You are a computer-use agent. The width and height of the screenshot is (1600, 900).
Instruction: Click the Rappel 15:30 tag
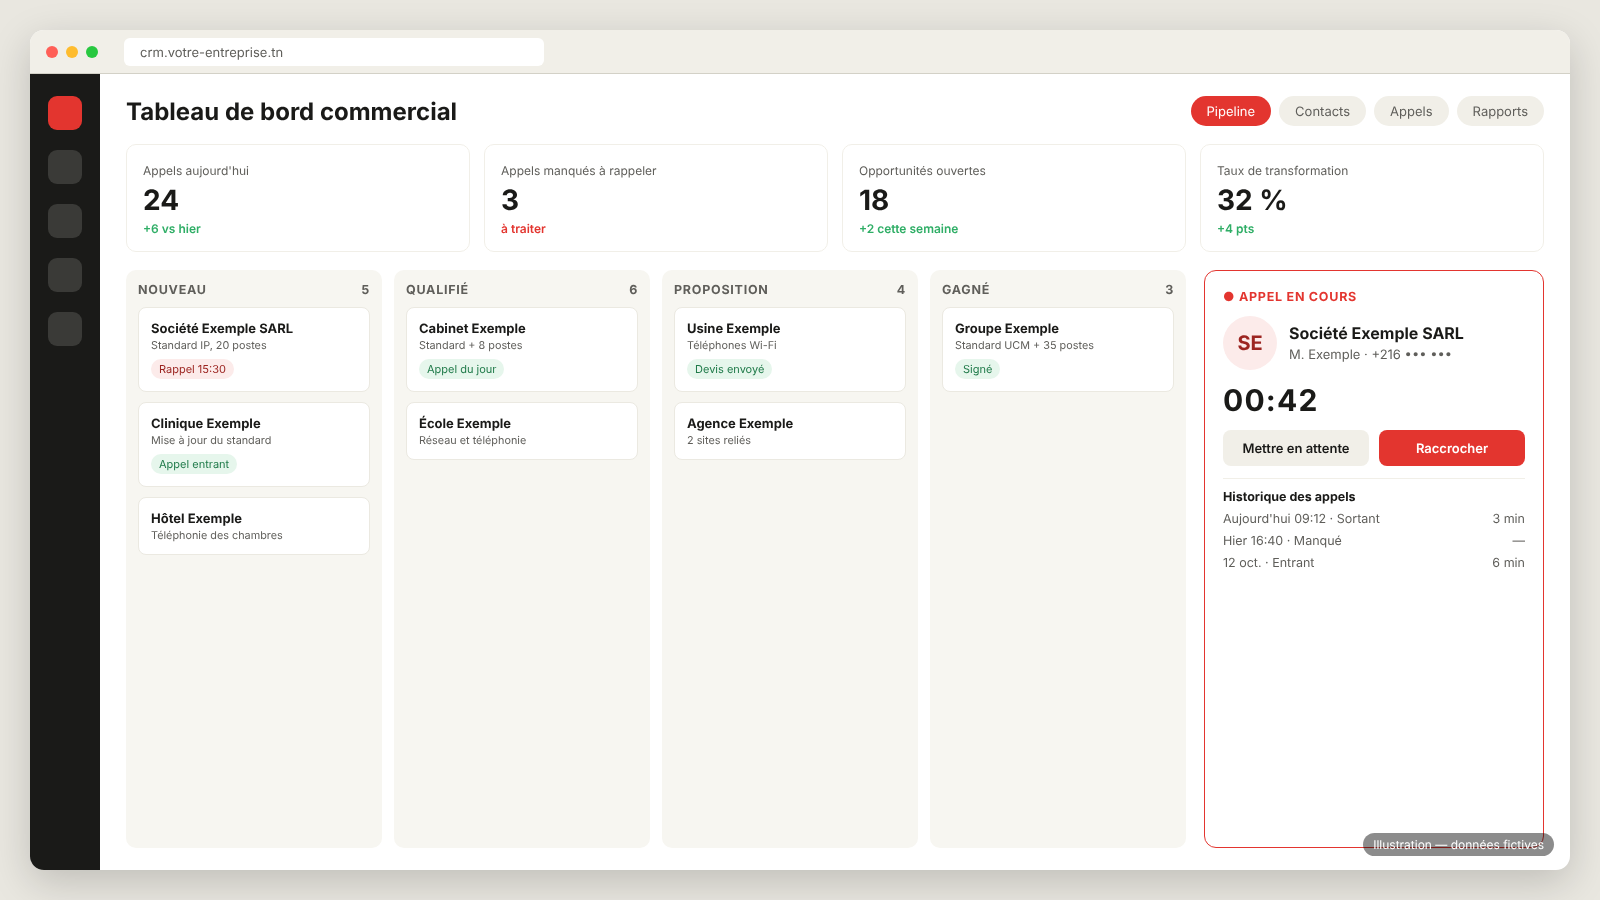point(192,369)
